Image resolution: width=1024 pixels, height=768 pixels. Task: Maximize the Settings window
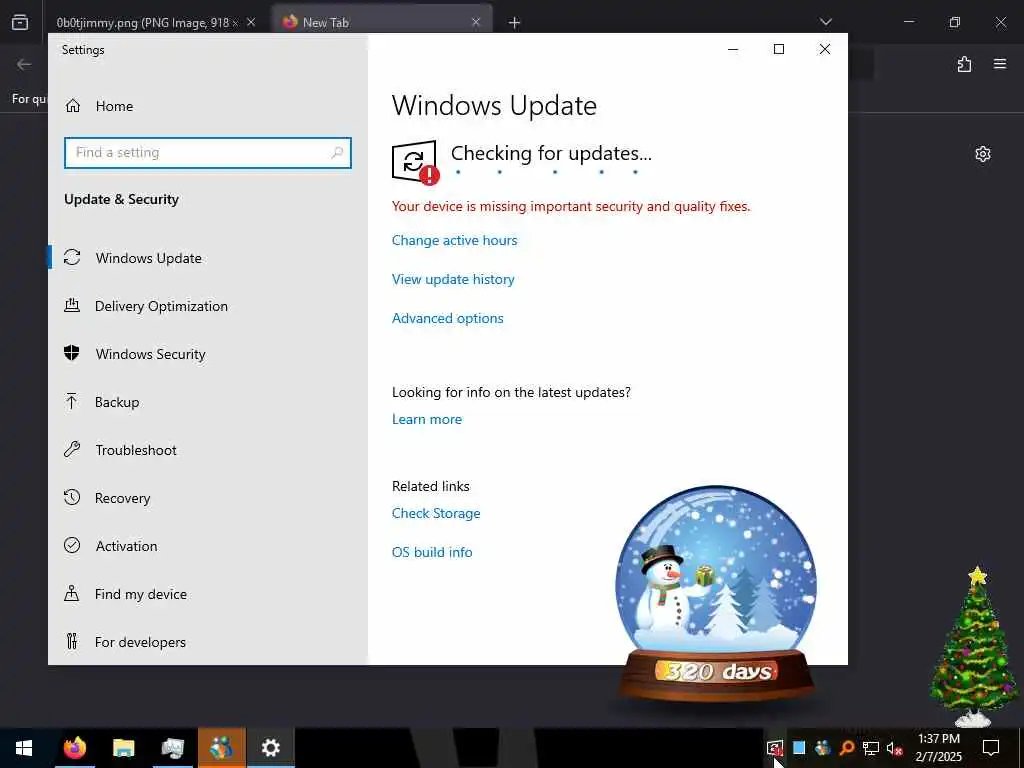pos(778,49)
